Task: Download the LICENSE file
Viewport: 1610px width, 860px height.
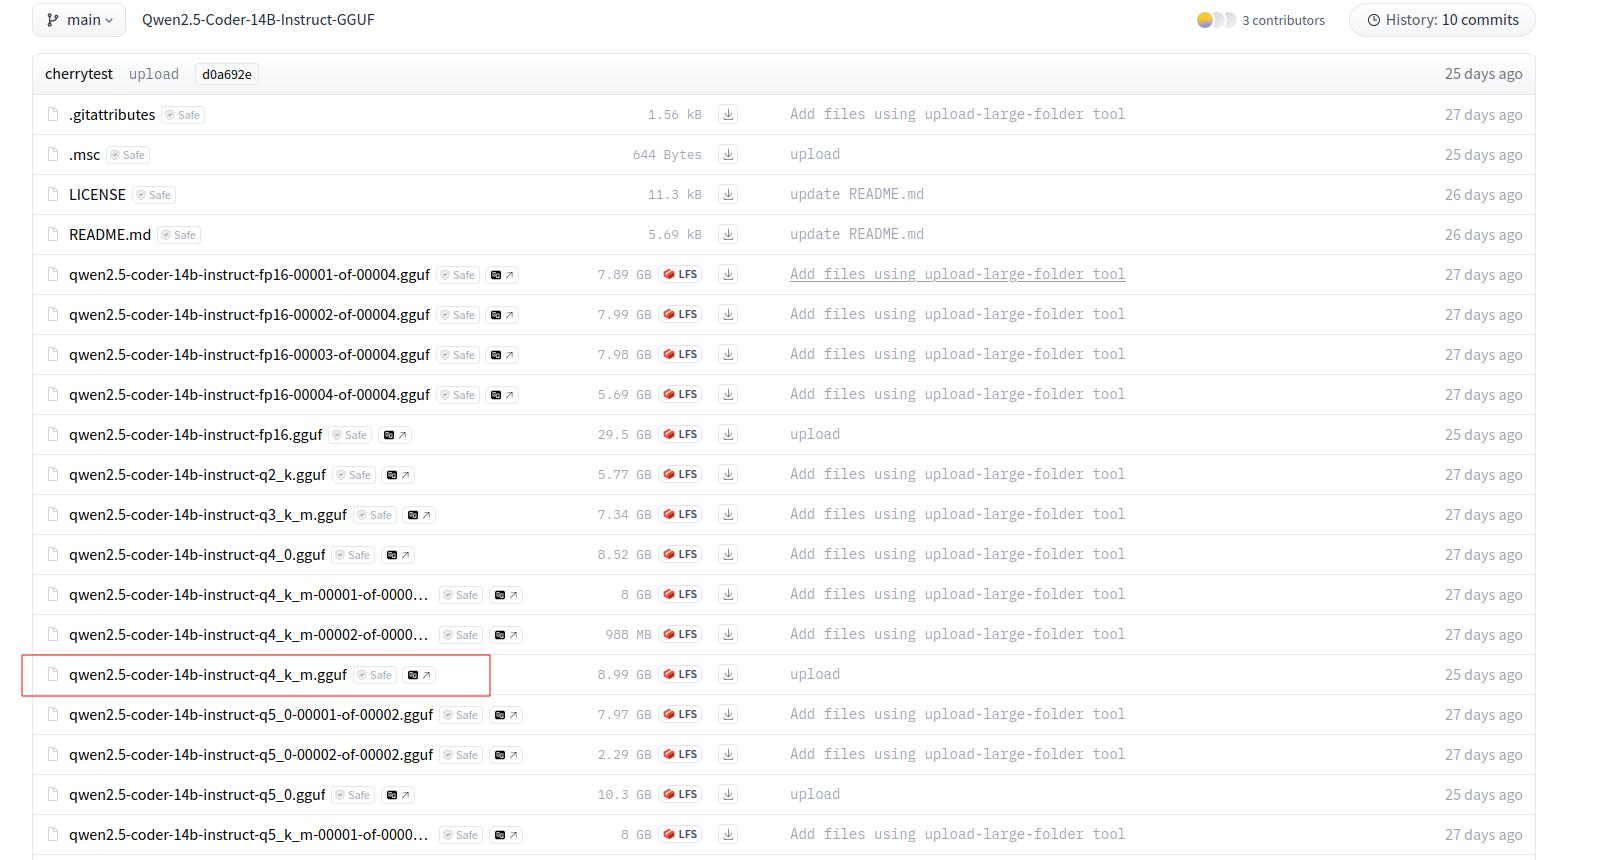Action: coord(728,194)
